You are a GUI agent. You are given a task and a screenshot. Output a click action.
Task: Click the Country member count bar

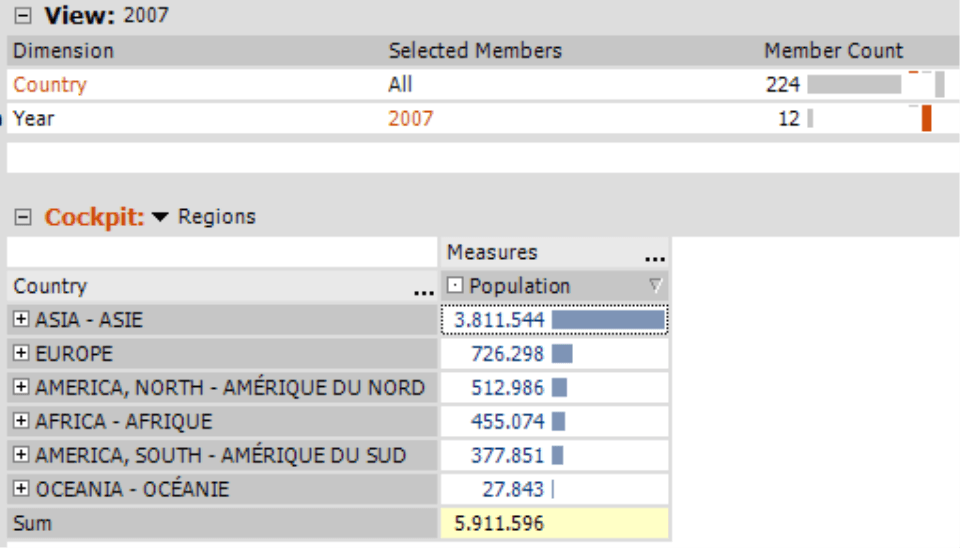click(854, 84)
